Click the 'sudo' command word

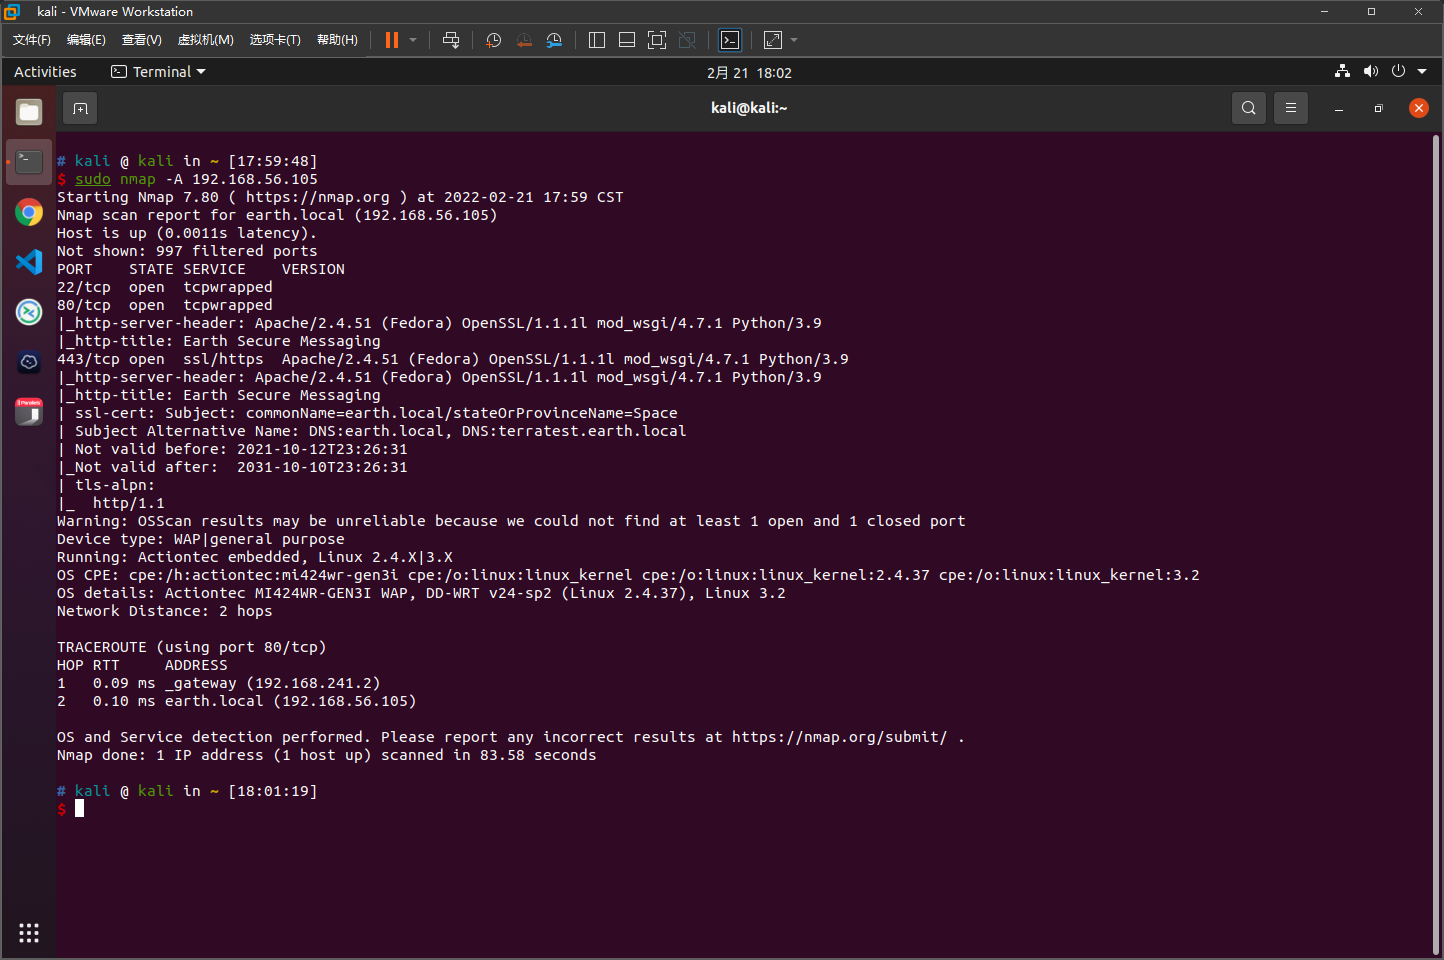pyautogui.click(x=93, y=179)
